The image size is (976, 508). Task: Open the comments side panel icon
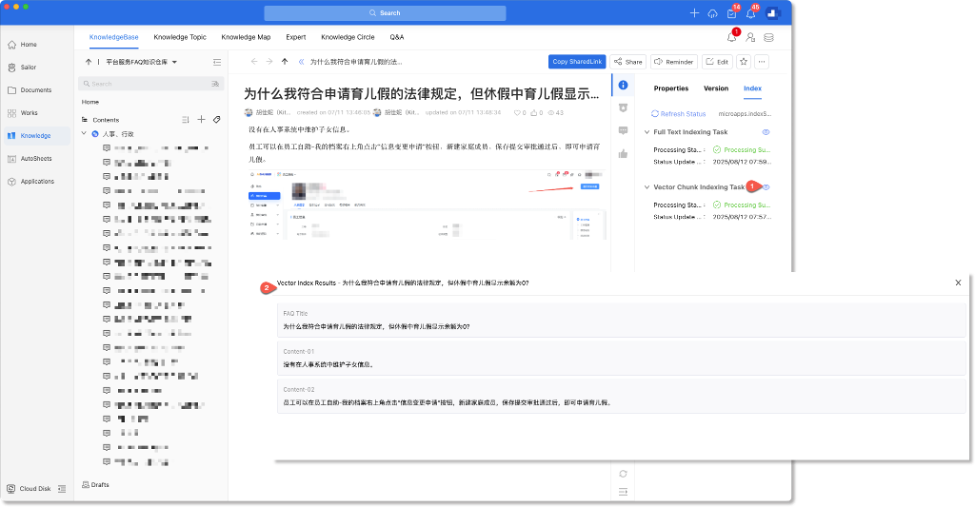point(623,130)
